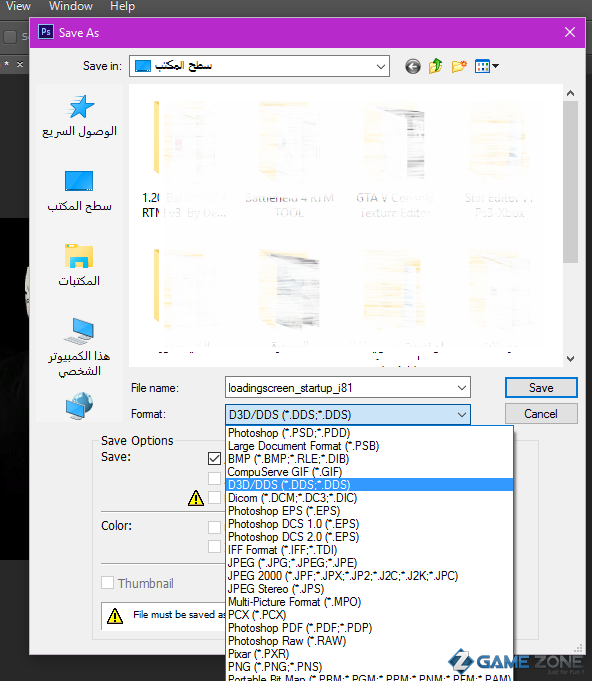The image size is (592, 681).
Task: Open Quick Access star shortcut
Action: [79, 116]
